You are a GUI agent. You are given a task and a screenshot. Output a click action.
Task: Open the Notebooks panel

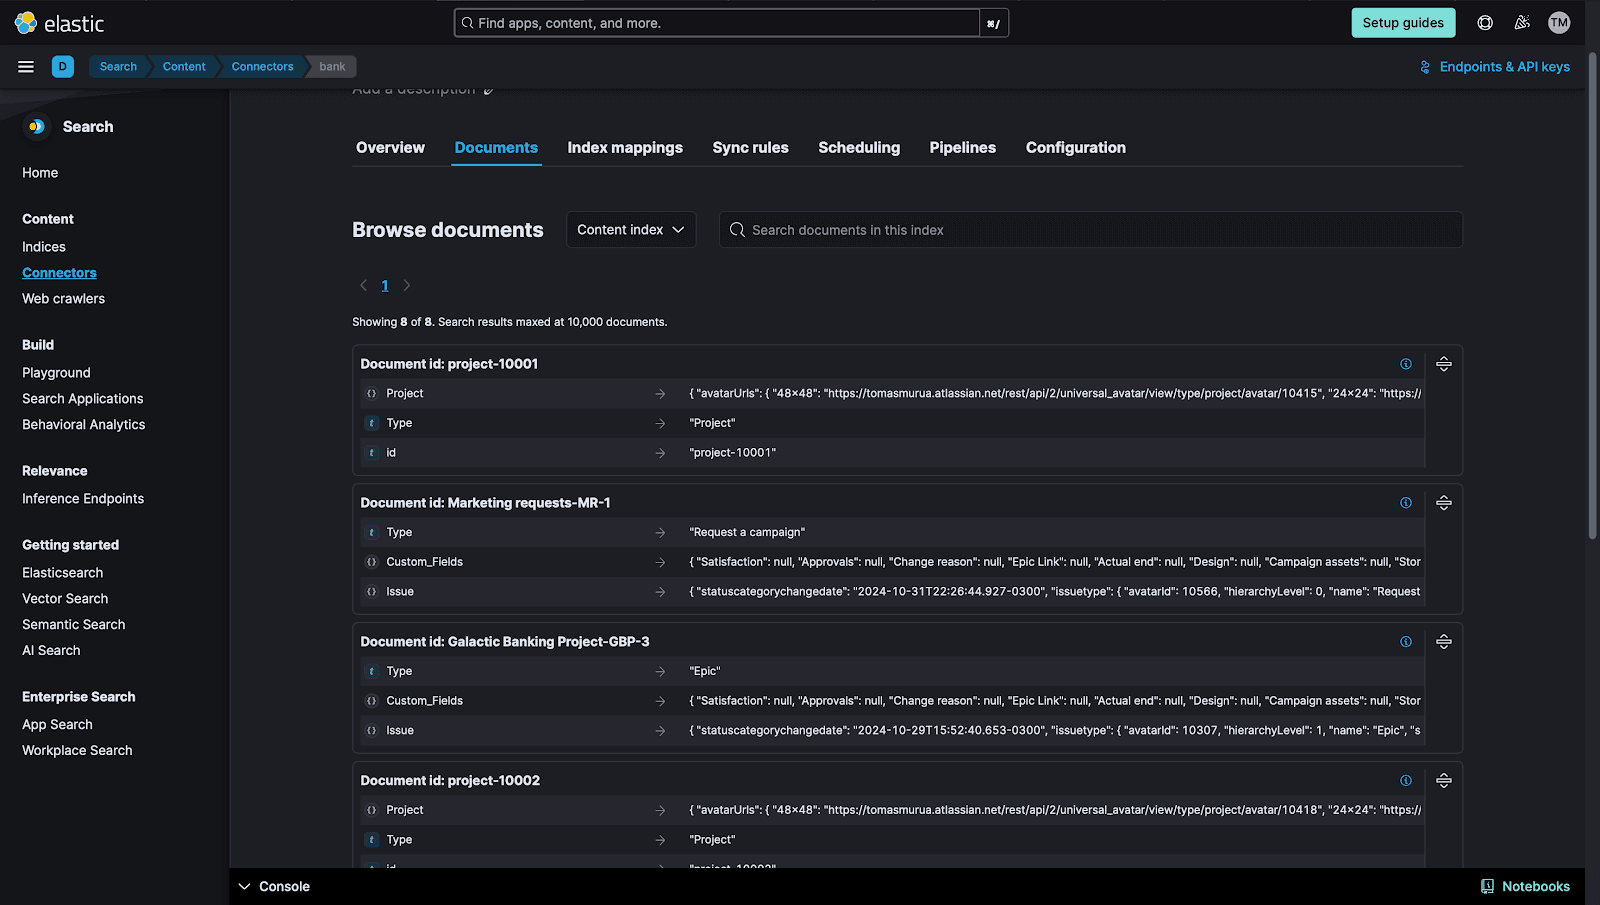tap(1526, 886)
